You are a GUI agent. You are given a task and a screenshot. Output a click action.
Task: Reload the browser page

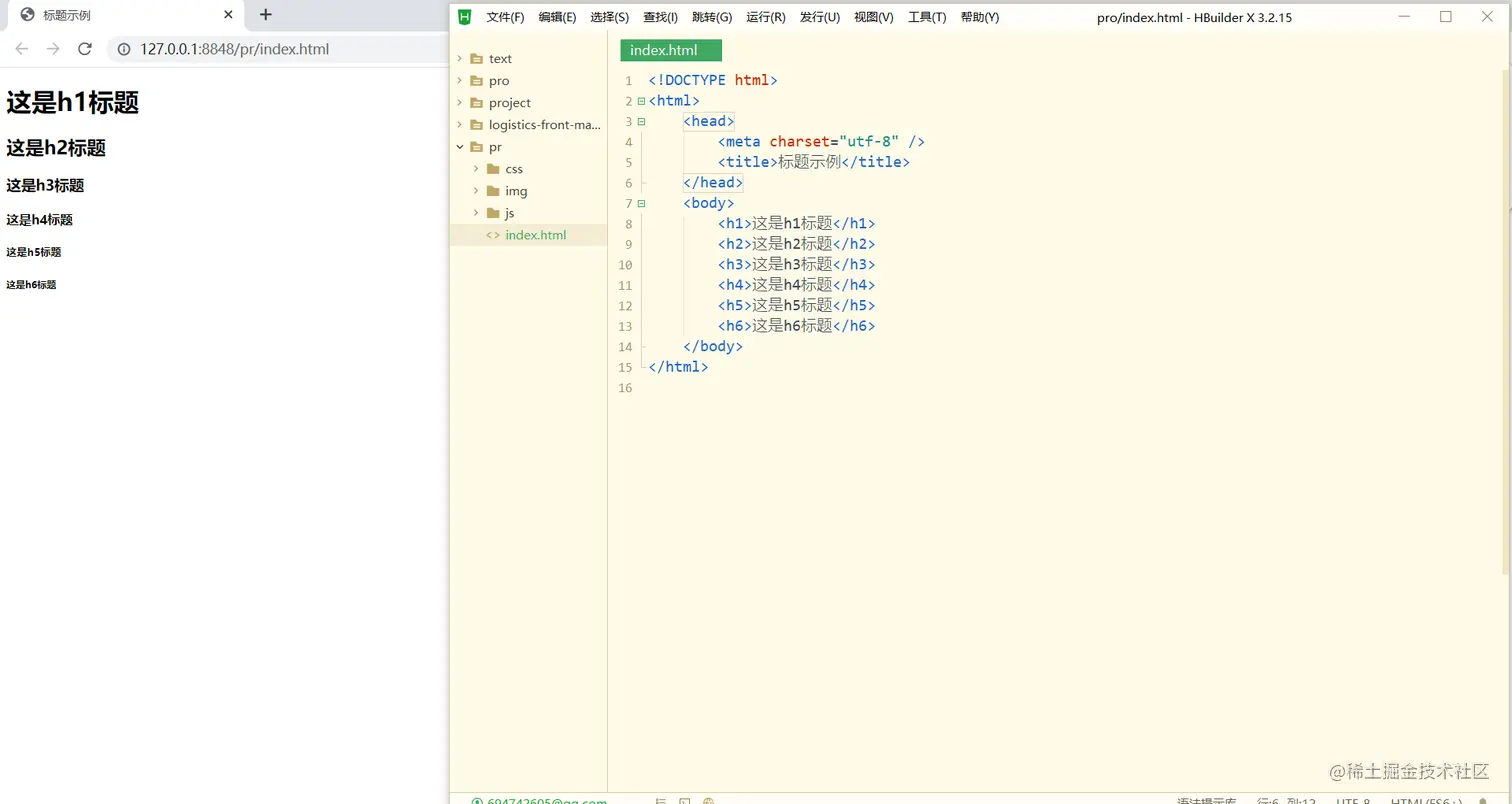85,49
